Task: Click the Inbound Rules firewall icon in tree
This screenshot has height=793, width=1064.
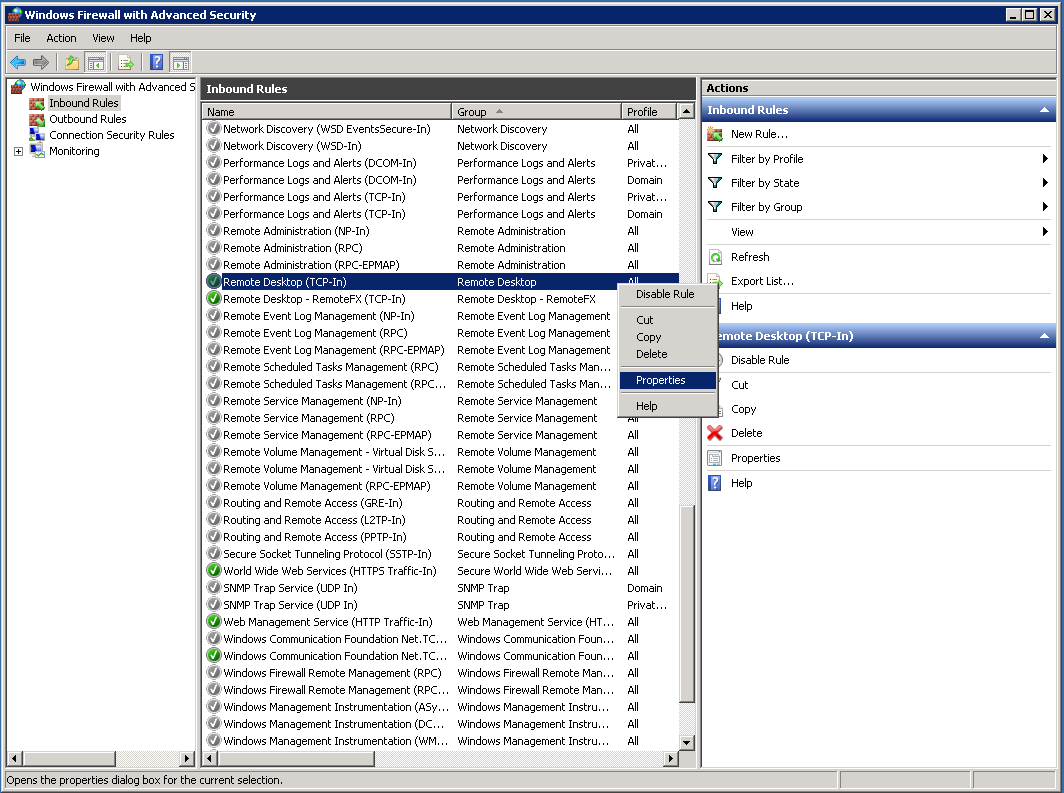Action: pos(37,103)
